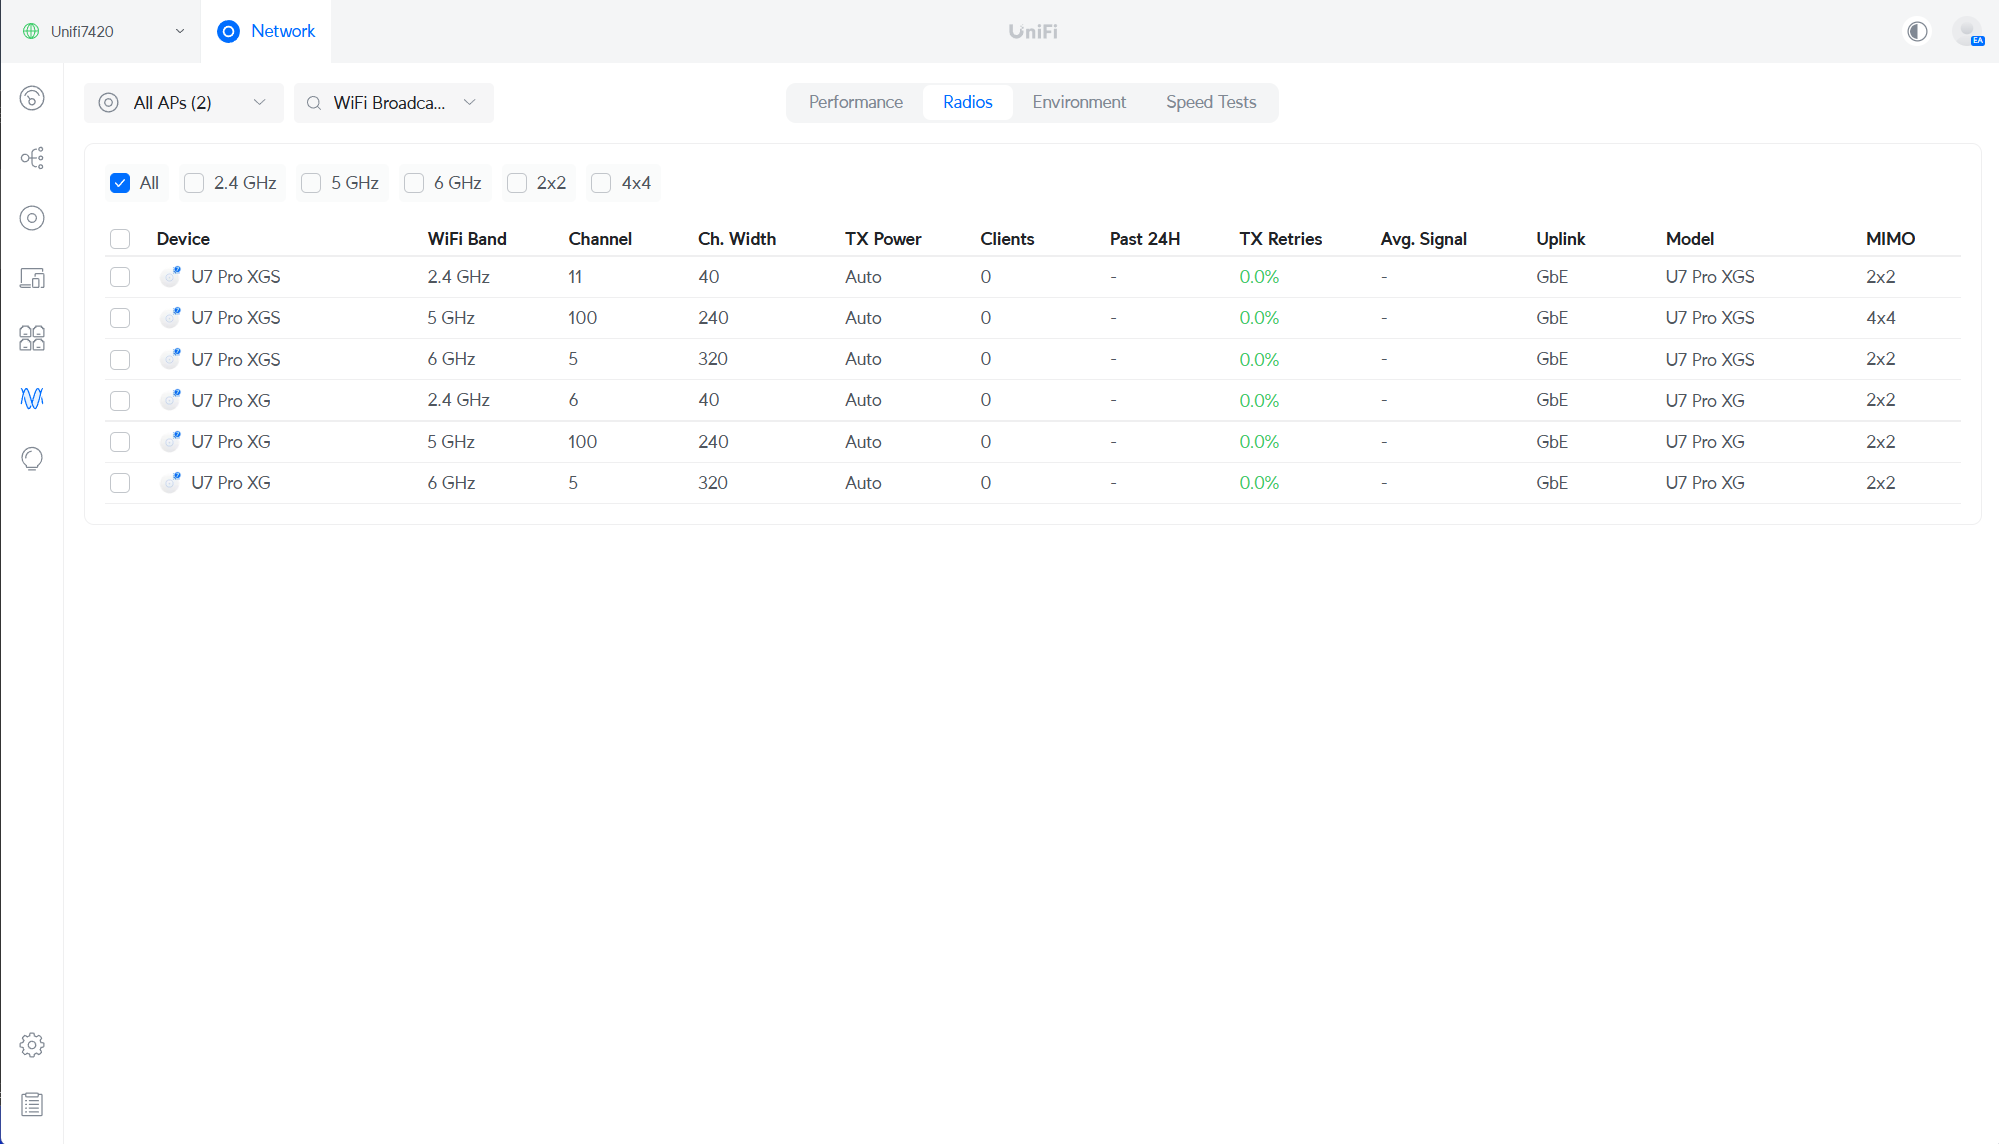Expand the All APs (2) dropdown
The height and width of the screenshot is (1144, 1999).
click(184, 103)
